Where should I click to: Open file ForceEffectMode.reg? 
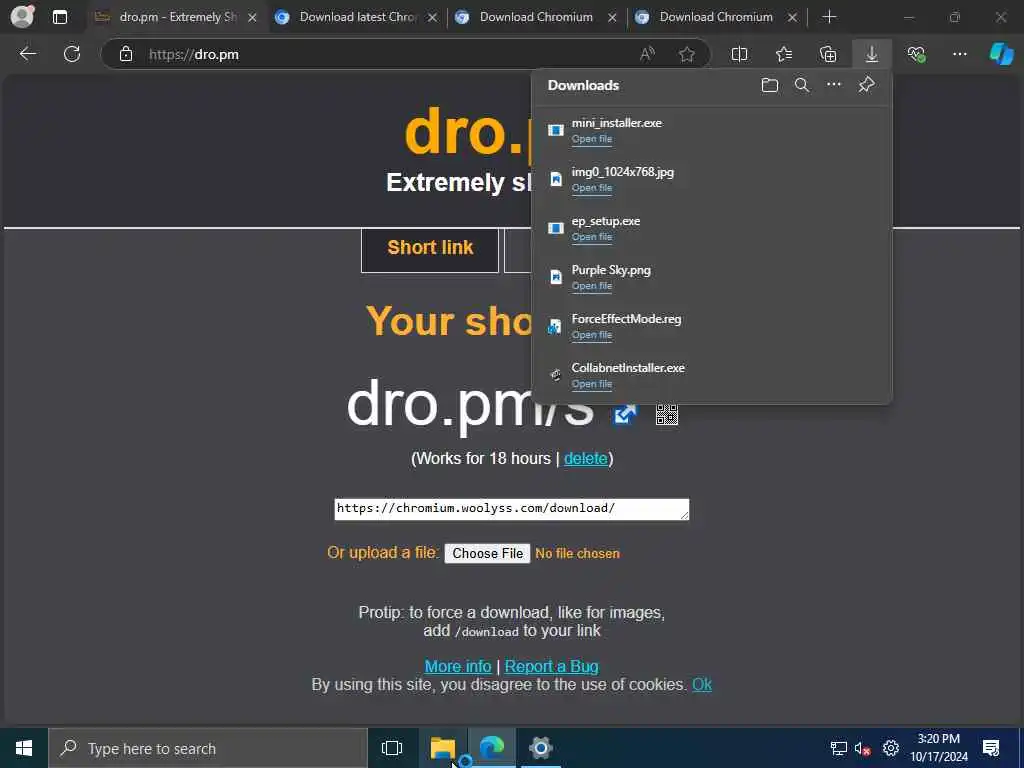click(x=592, y=334)
